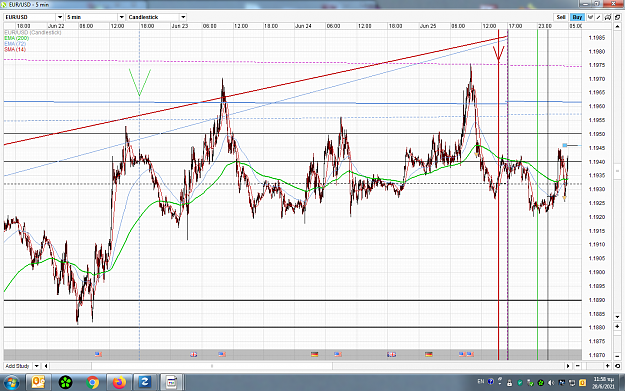Open the Windows Start button
The width and height of the screenshot is (625, 391).
(x=11, y=383)
